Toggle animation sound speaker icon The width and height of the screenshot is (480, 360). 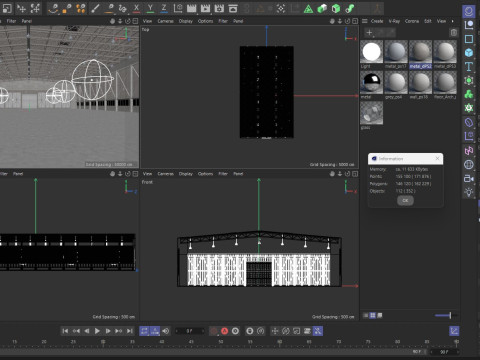pos(166,331)
